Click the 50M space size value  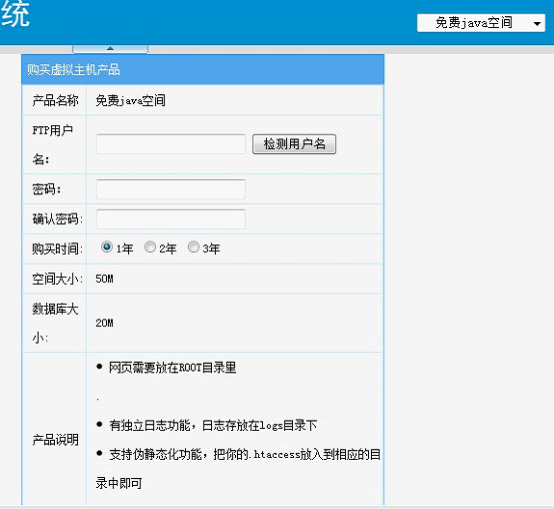[105, 279]
